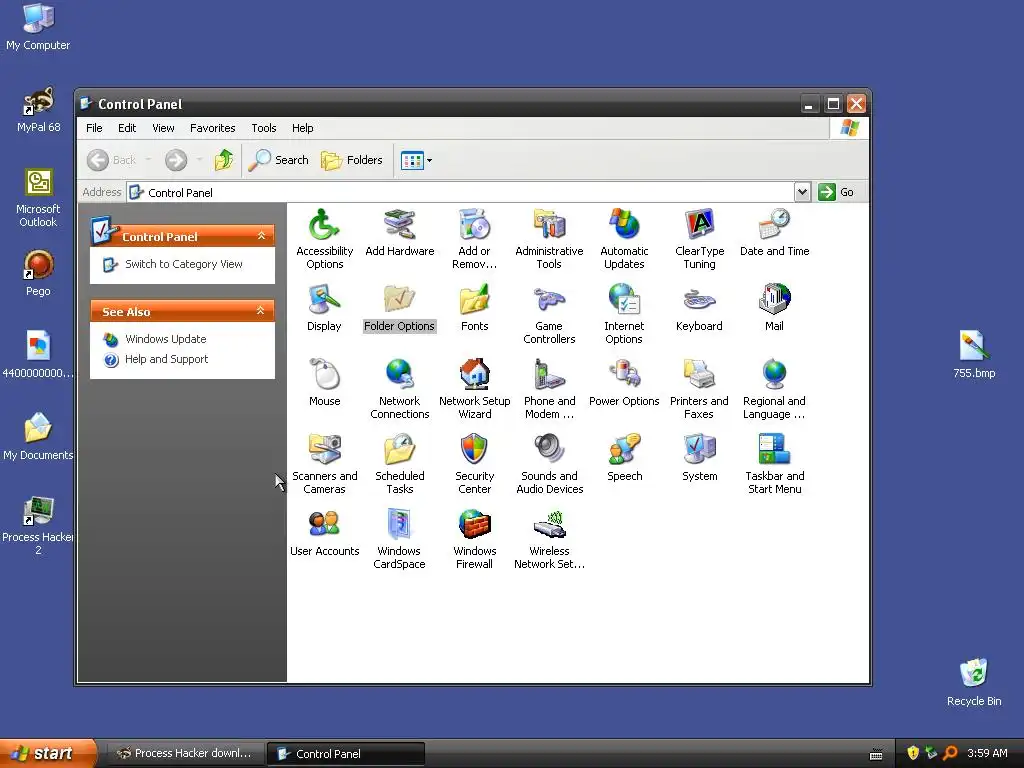The image size is (1024, 768).
Task: Open Wireless Network Setup icon
Action: pos(549,526)
